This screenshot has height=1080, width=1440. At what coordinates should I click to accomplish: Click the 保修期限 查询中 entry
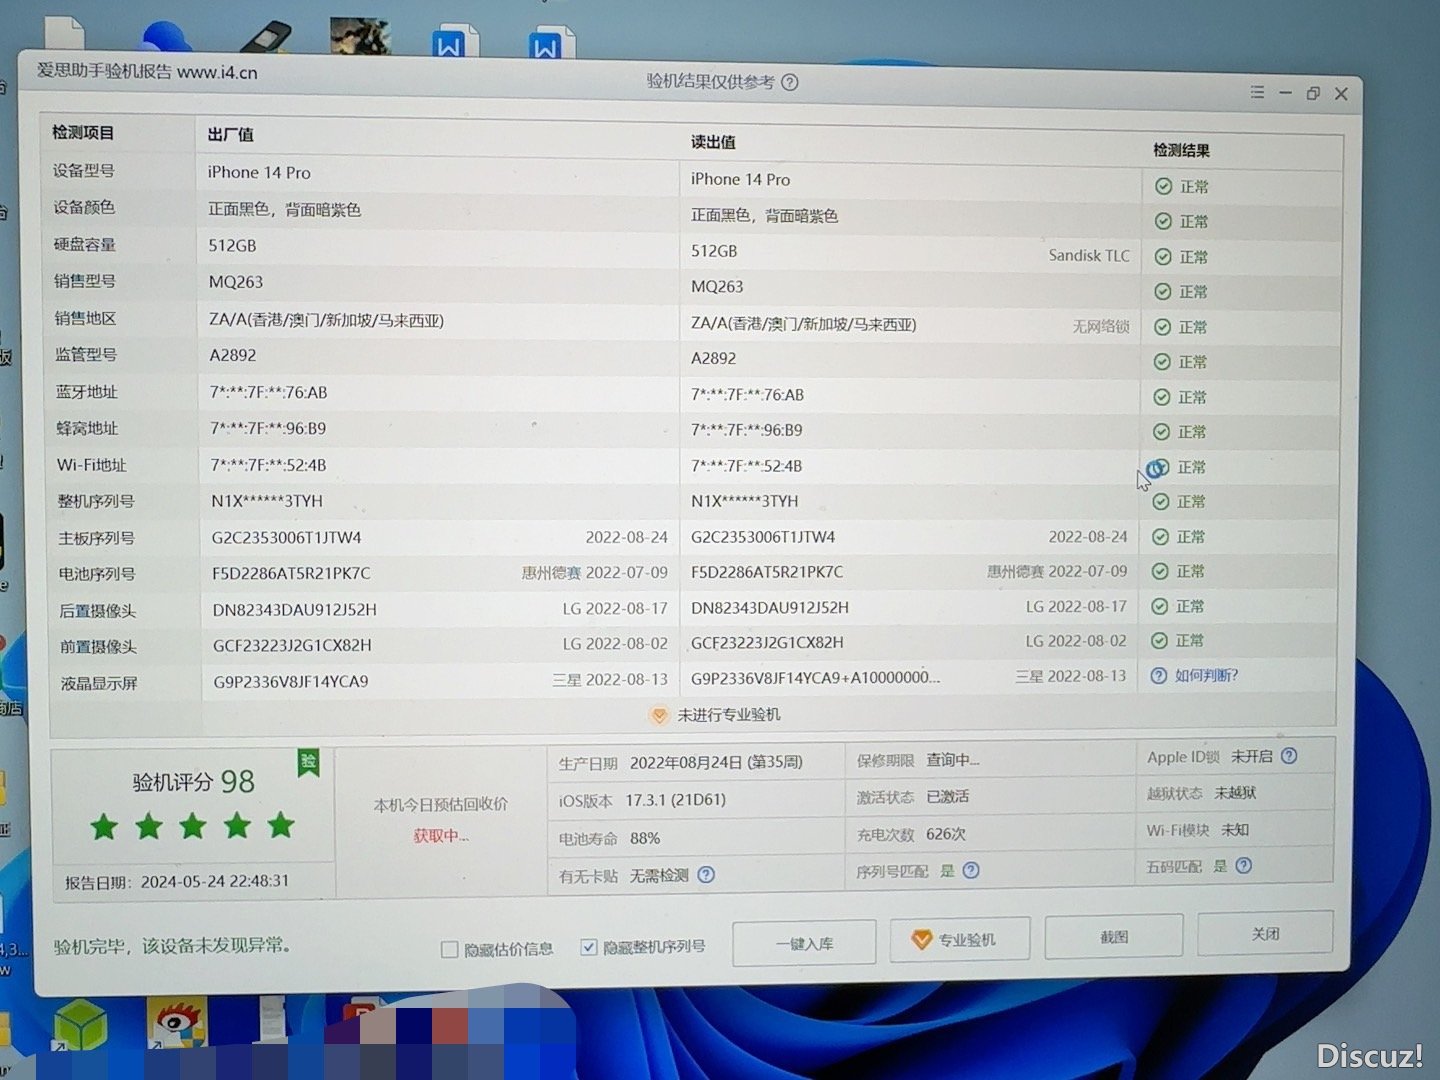[x=918, y=760]
